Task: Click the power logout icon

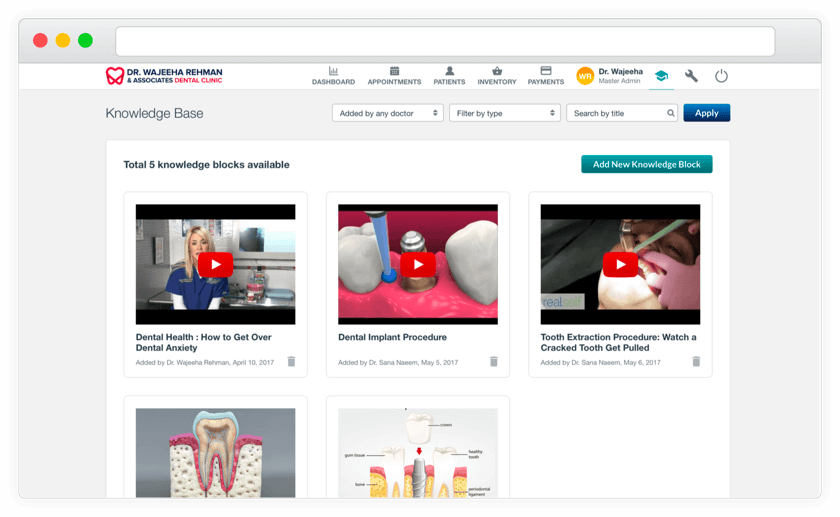Action: click(722, 76)
